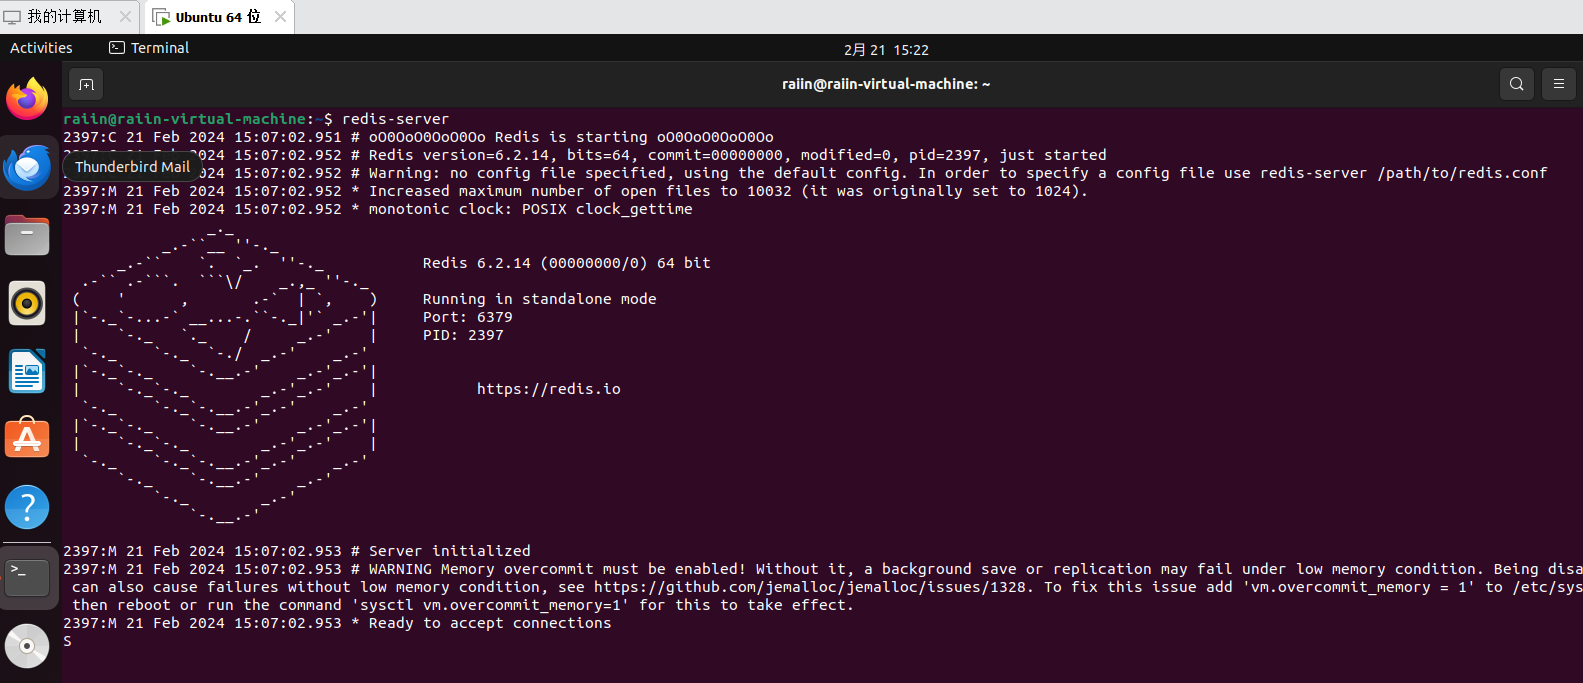Close the Ubuntu 64 位 tab

click(x=280, y=17)
